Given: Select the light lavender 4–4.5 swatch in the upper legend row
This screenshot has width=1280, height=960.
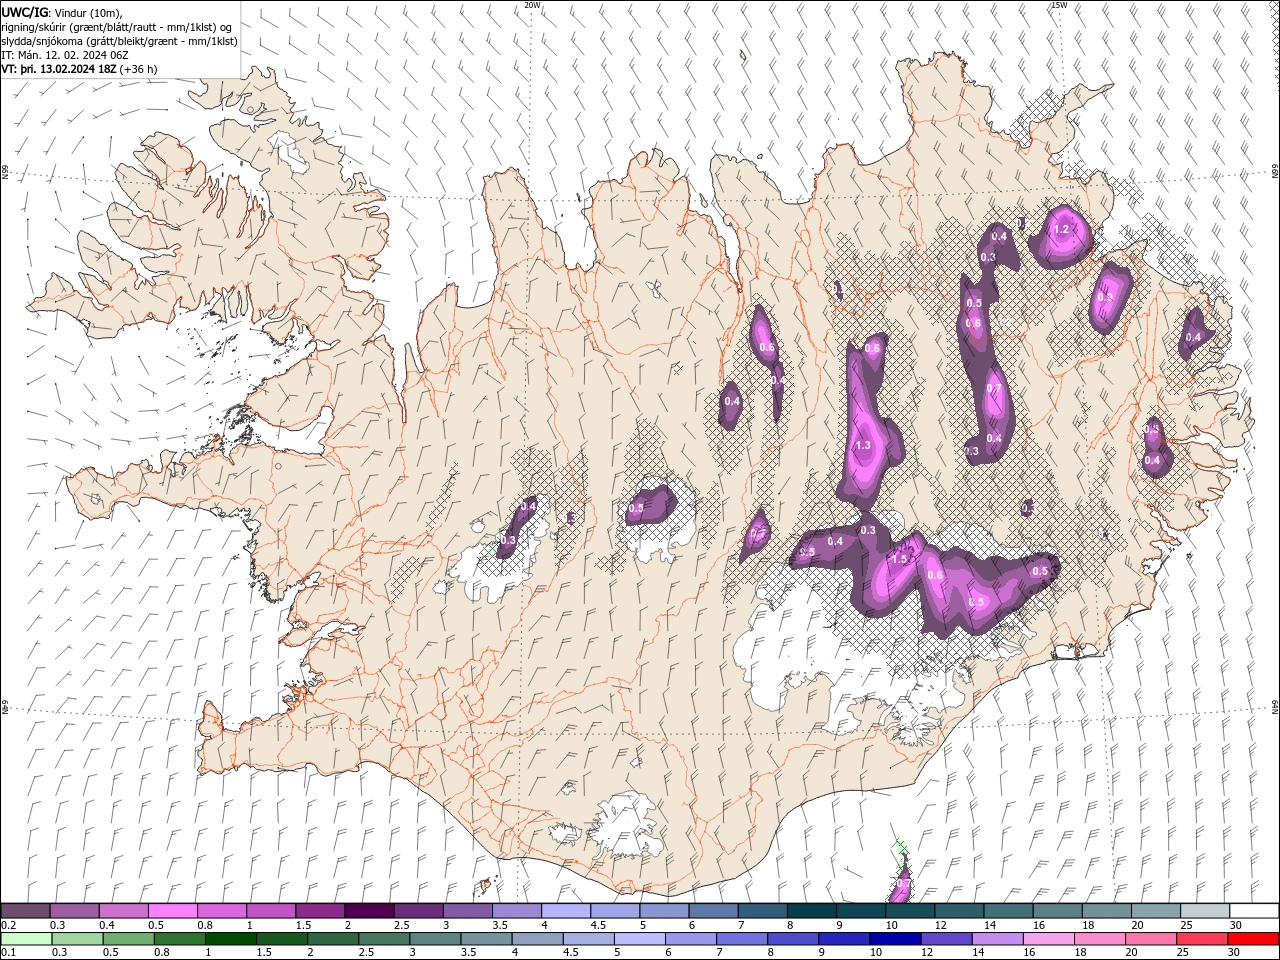Looking at the screenshot, I should tap(566, 911).
